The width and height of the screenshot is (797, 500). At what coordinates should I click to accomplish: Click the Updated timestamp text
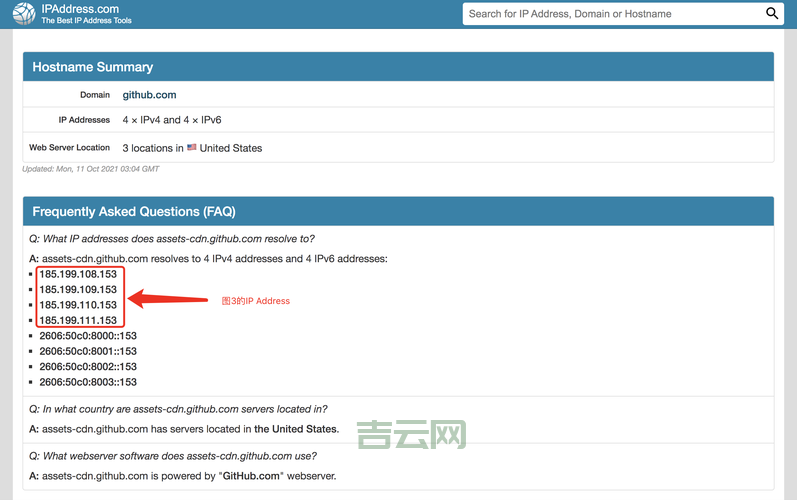91,169
